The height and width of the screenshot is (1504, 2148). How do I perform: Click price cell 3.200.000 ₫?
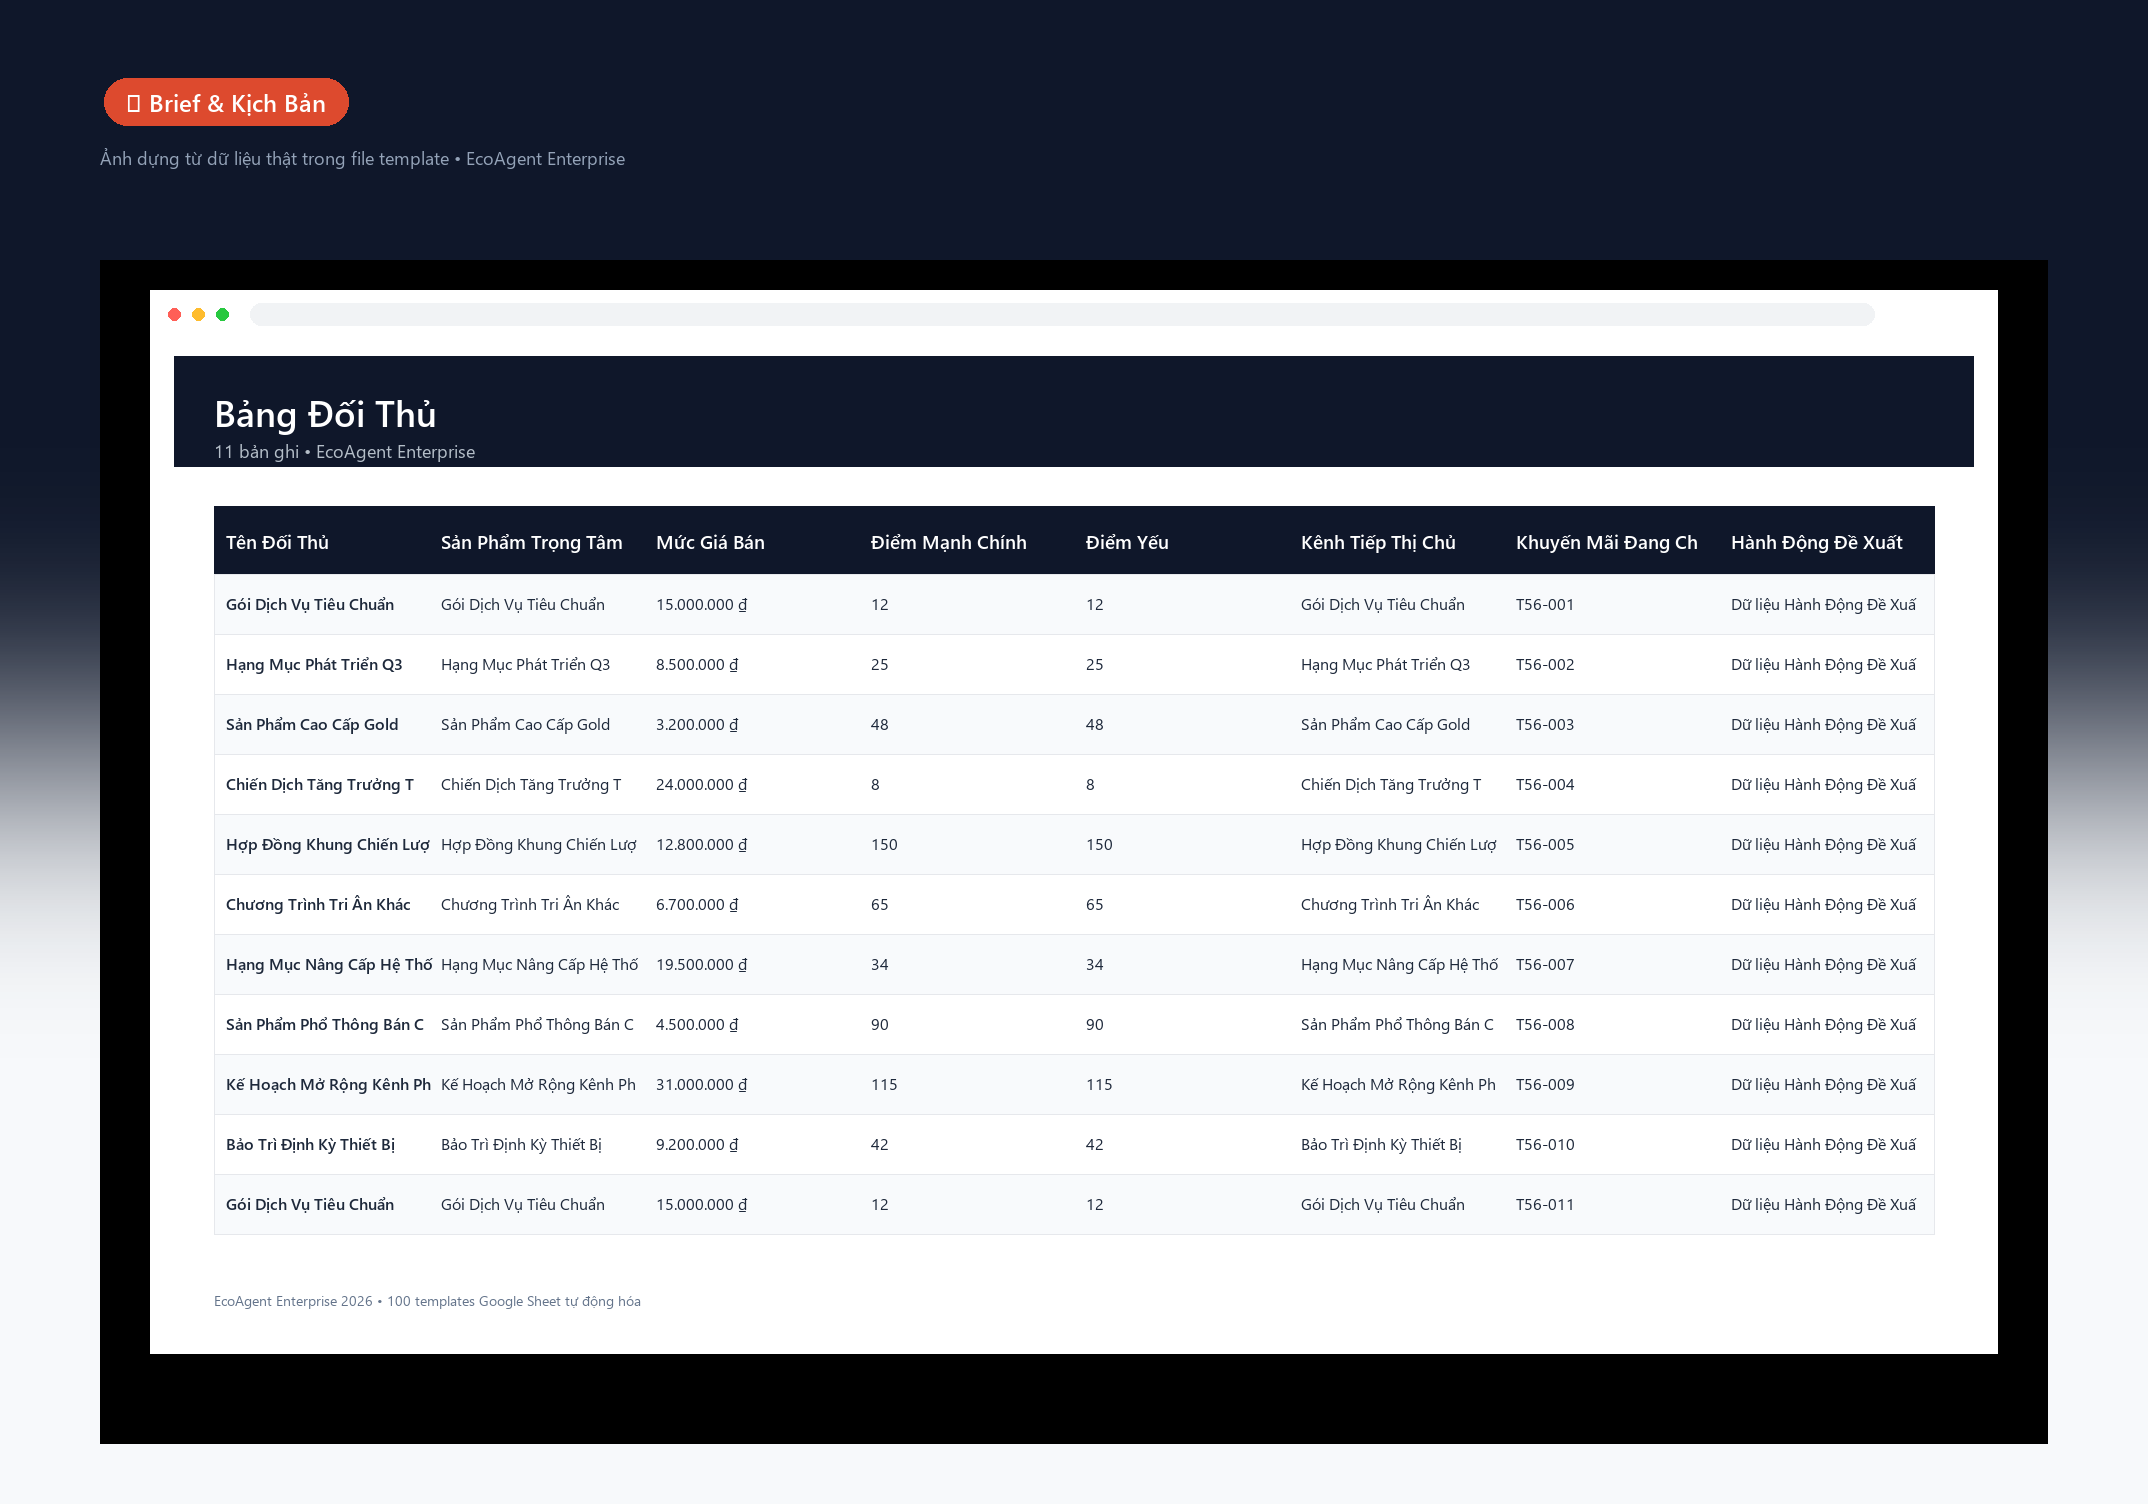coord(697,725)
